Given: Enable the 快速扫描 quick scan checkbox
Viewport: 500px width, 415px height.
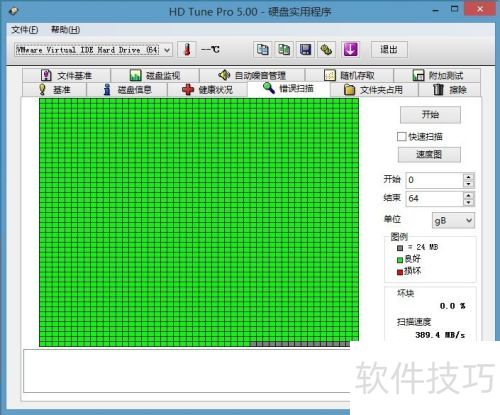Looking at the screenshot, I should coord(402,137).
